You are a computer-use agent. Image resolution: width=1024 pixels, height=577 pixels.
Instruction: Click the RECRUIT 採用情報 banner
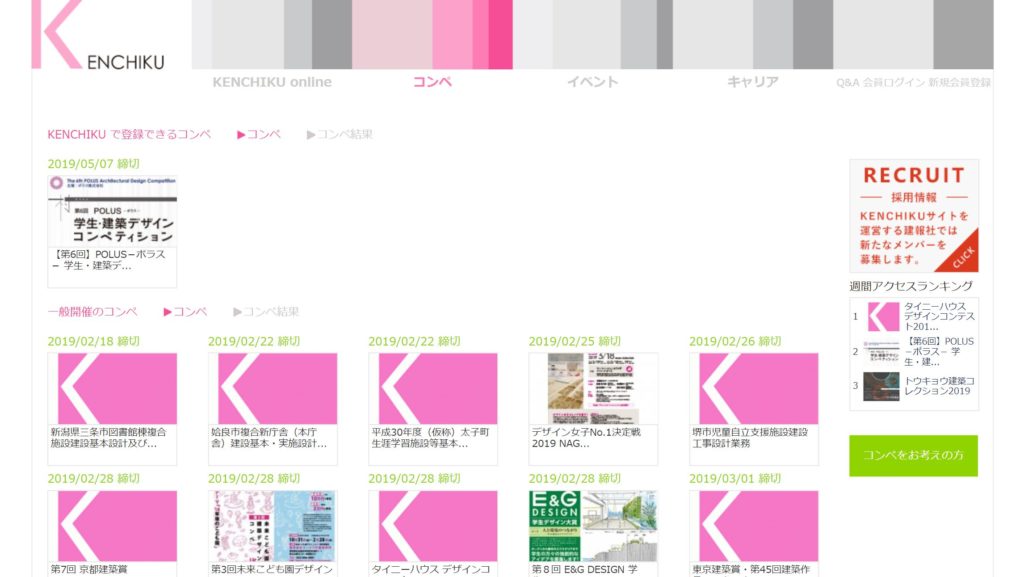914,216
